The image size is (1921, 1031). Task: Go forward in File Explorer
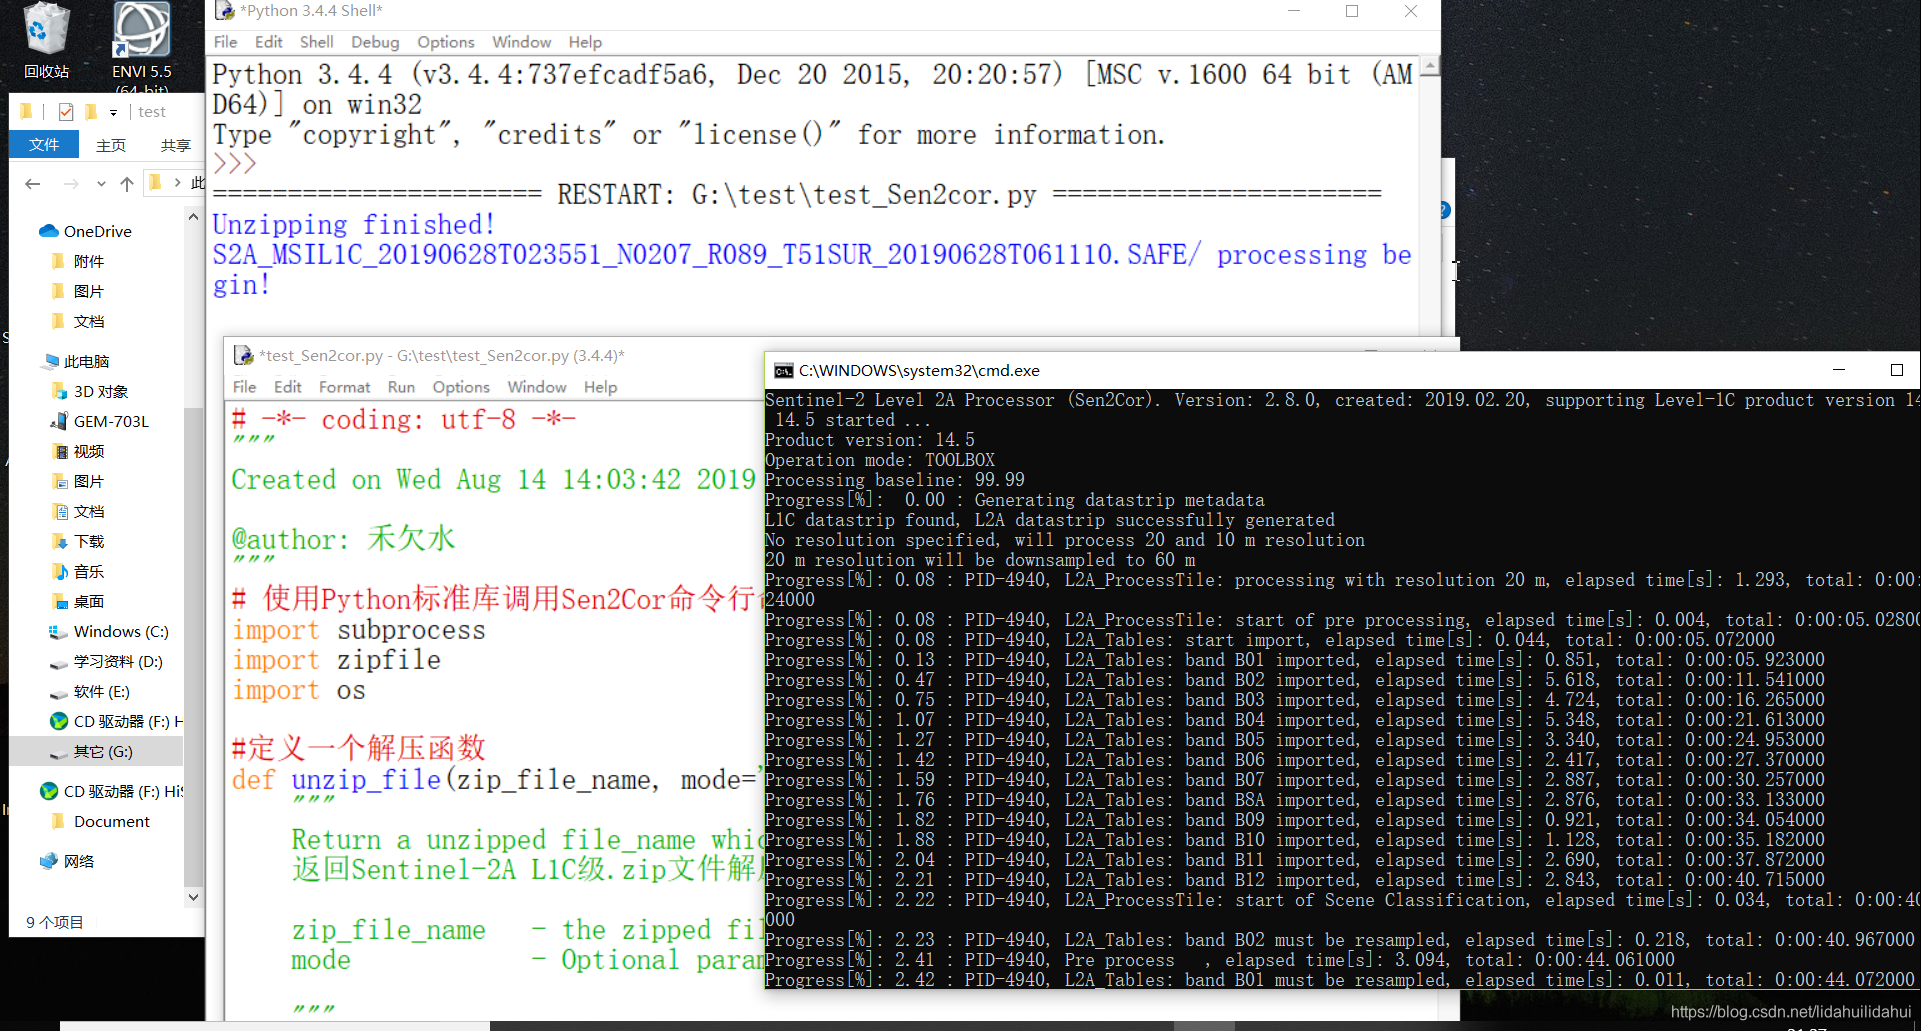(71, 183)
